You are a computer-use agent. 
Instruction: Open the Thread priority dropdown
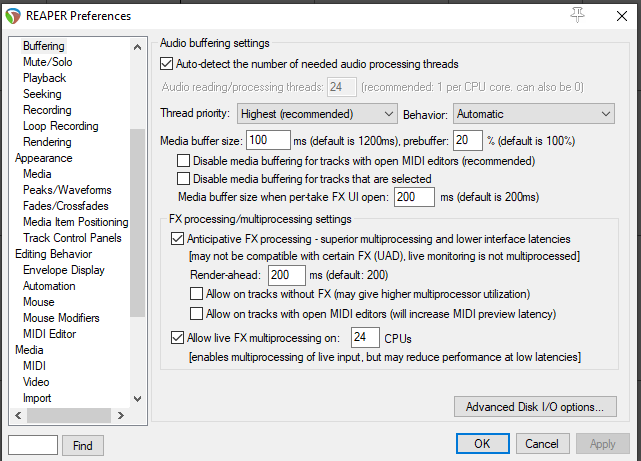point(317,114)
